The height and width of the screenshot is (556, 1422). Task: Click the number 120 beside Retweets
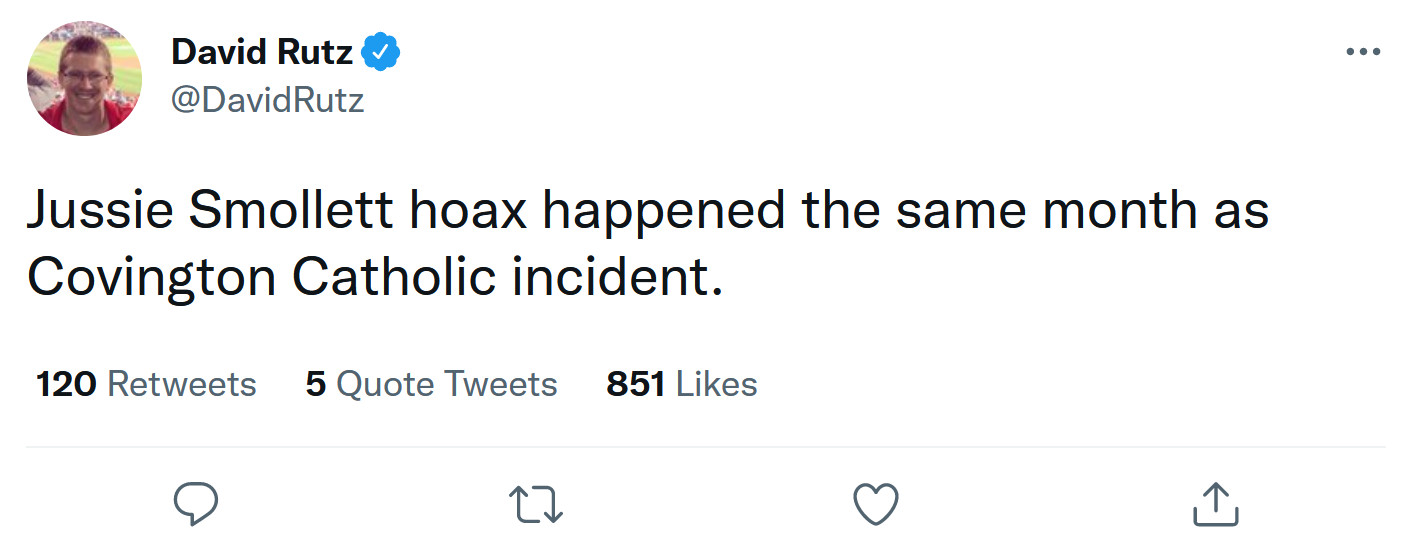pyautogui.click(x=66, y=384)
